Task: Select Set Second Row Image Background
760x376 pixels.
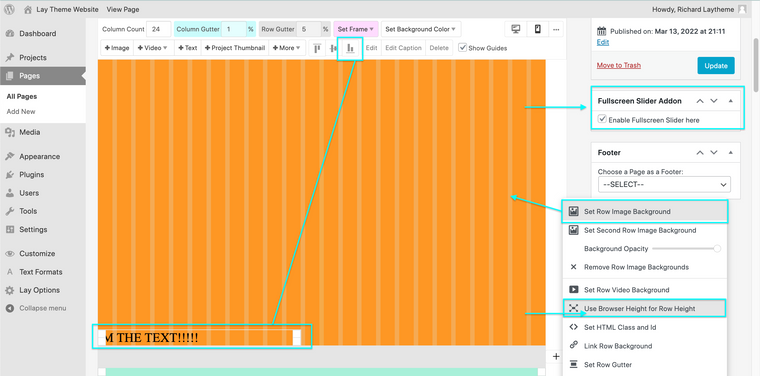Action: (x=645, y=230)
